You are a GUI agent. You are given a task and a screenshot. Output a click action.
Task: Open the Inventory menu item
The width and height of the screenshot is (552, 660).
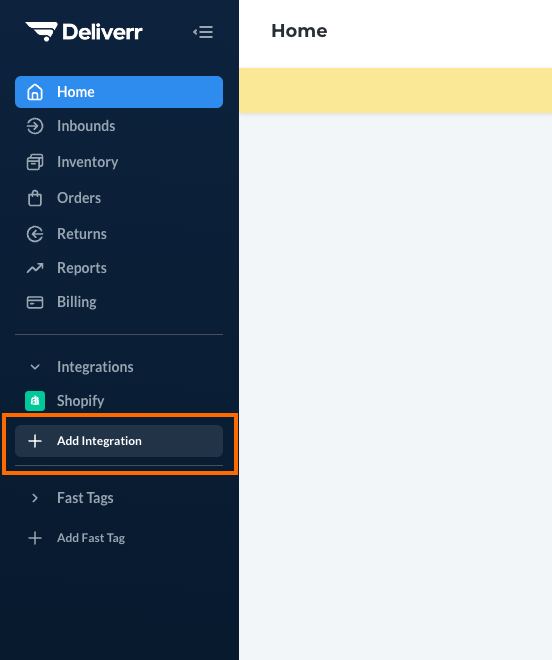coord(119,162)
